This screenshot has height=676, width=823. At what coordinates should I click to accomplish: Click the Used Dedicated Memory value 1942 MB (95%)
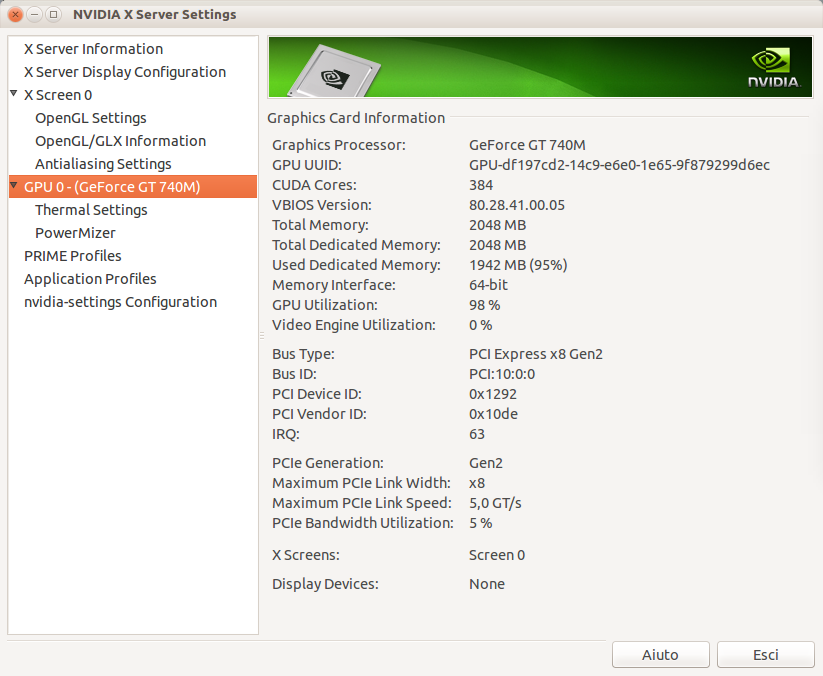pos(518,265)
